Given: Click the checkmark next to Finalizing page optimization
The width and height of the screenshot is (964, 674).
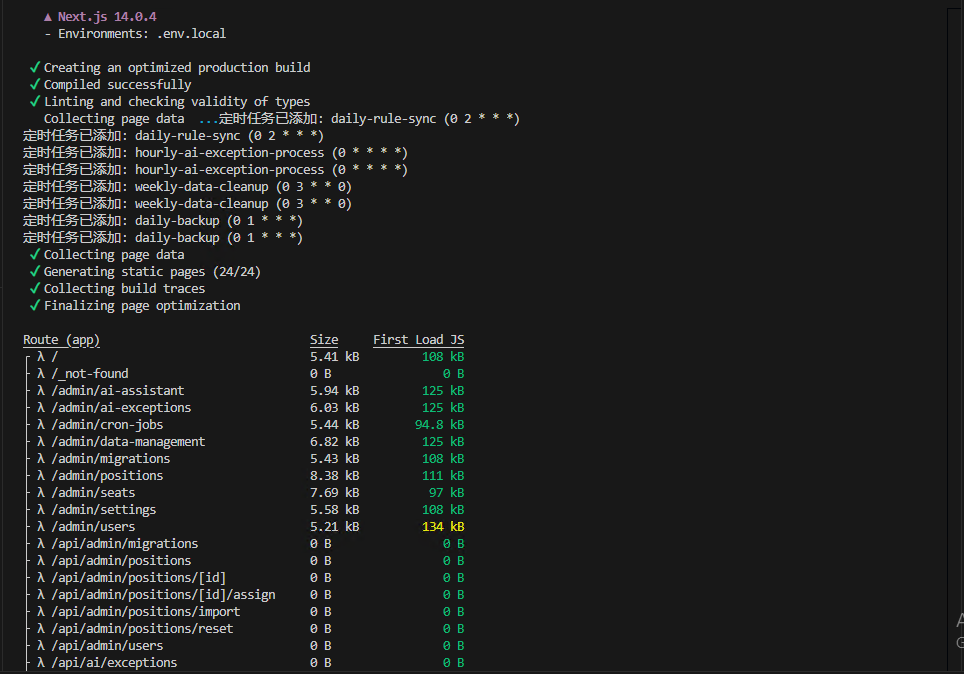Looking at the screenshot, I should 35,306.
